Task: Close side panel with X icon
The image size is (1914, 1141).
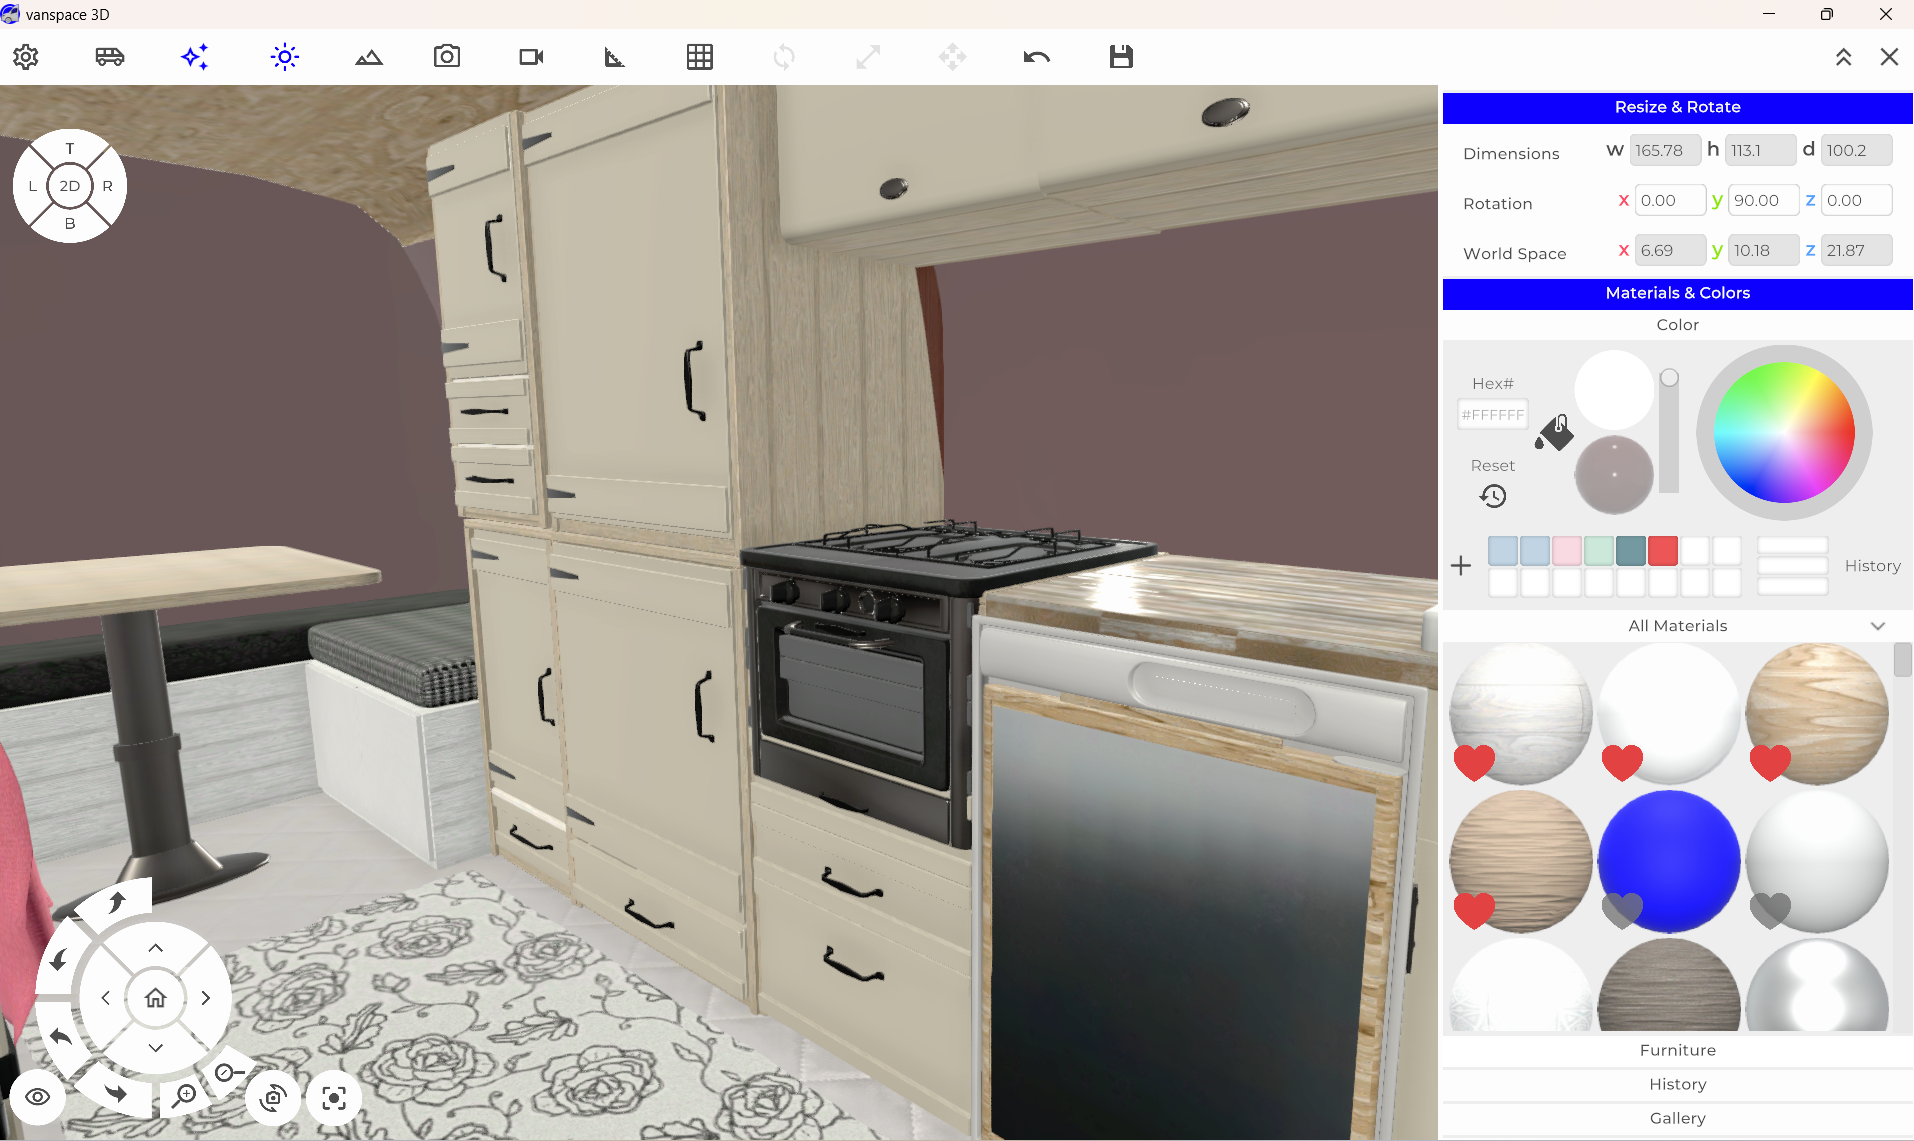Action: 1889,57
